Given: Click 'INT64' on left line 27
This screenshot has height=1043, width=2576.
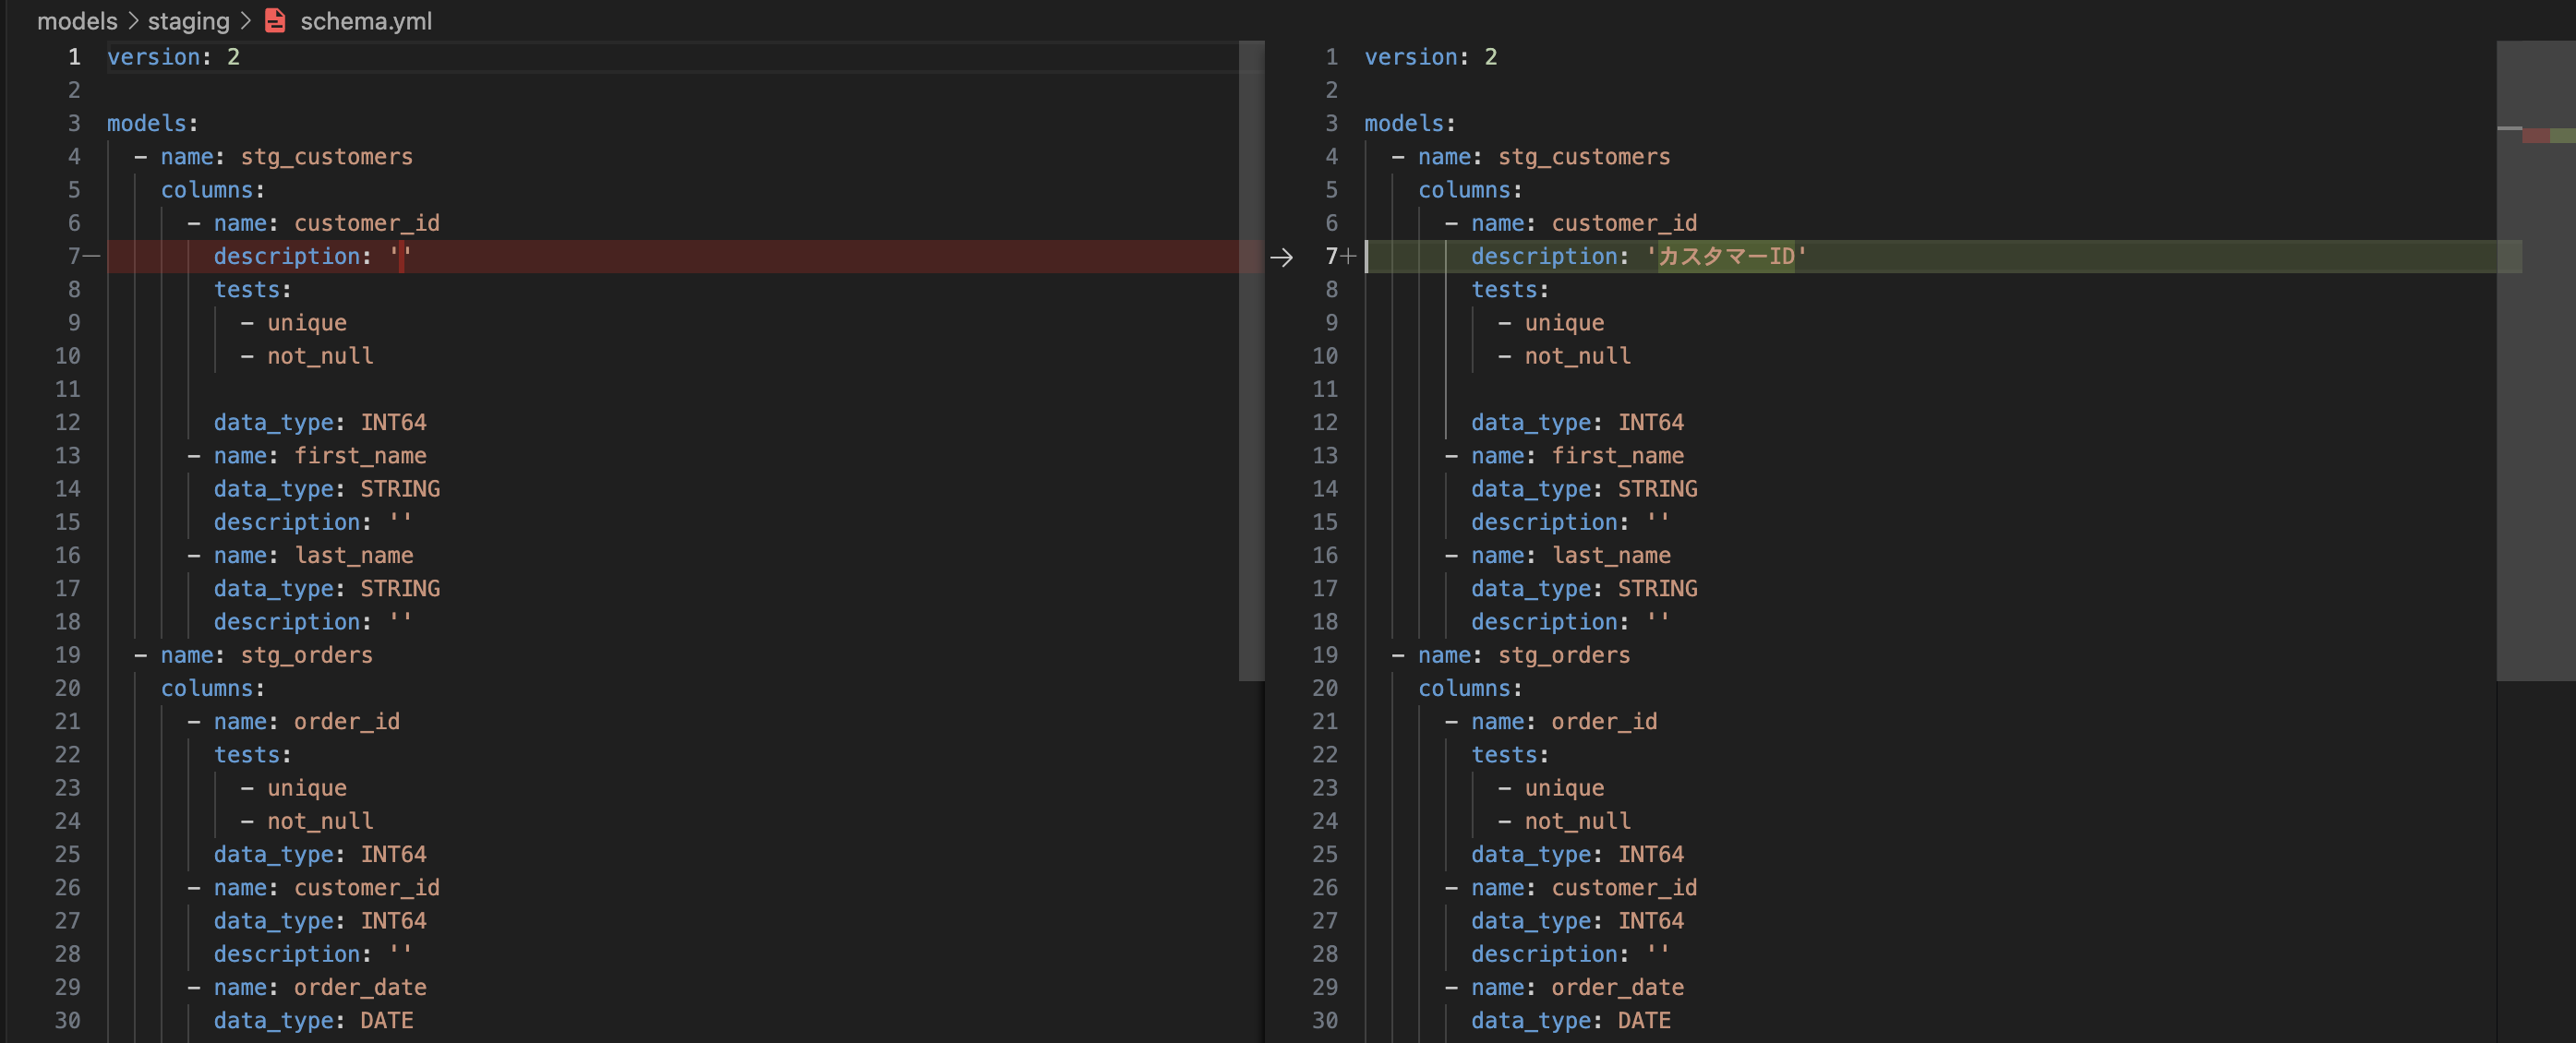Looking at the screenshot, I should [x=394, y=921].
